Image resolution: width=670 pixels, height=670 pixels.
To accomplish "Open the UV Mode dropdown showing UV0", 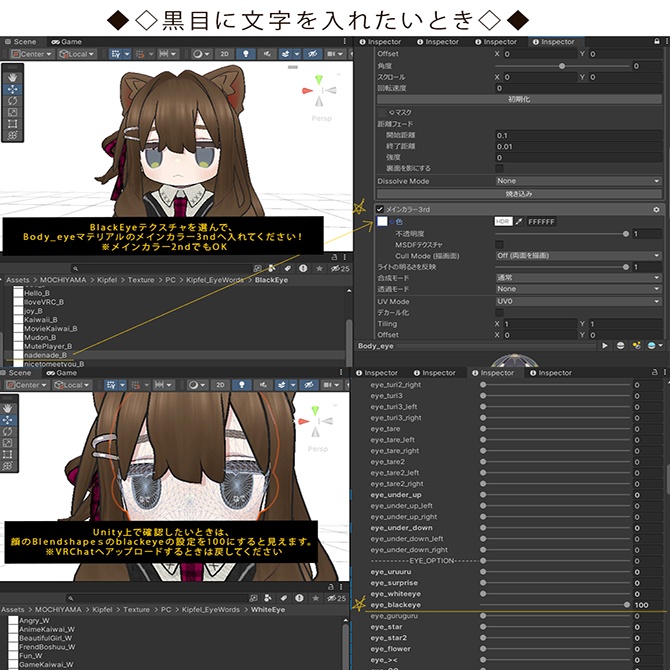I will (x=578, y=301).
